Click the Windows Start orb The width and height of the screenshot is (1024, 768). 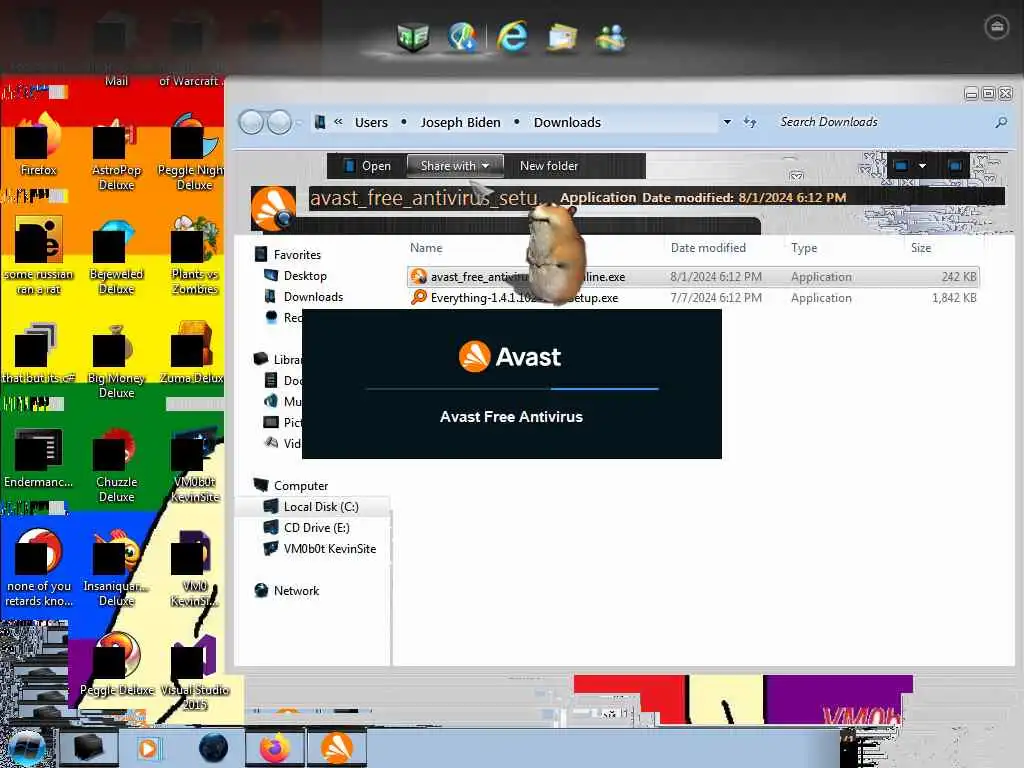[x=26, y=748]
